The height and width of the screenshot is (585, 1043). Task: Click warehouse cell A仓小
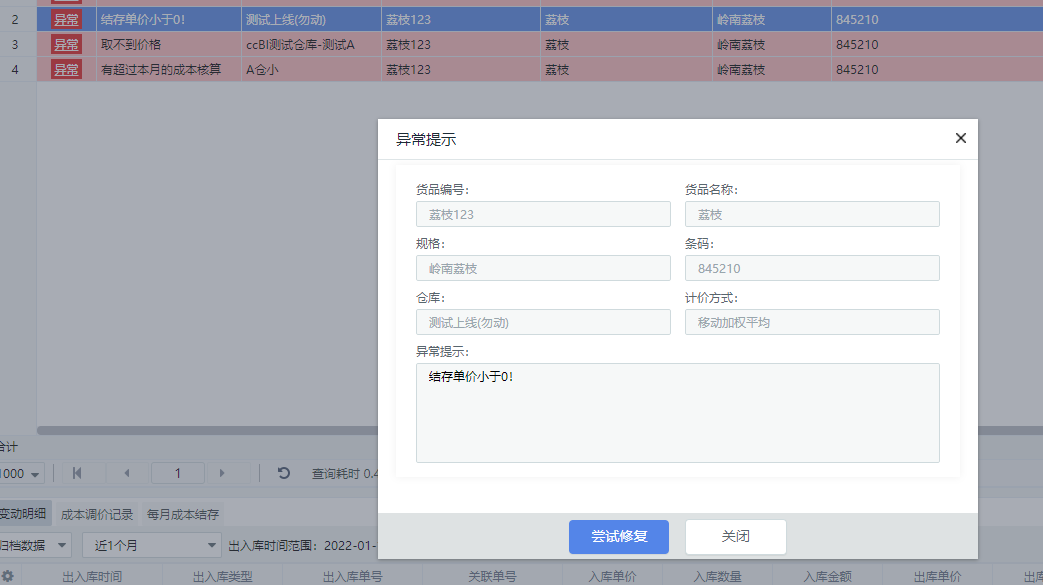[x=311, y=69]
